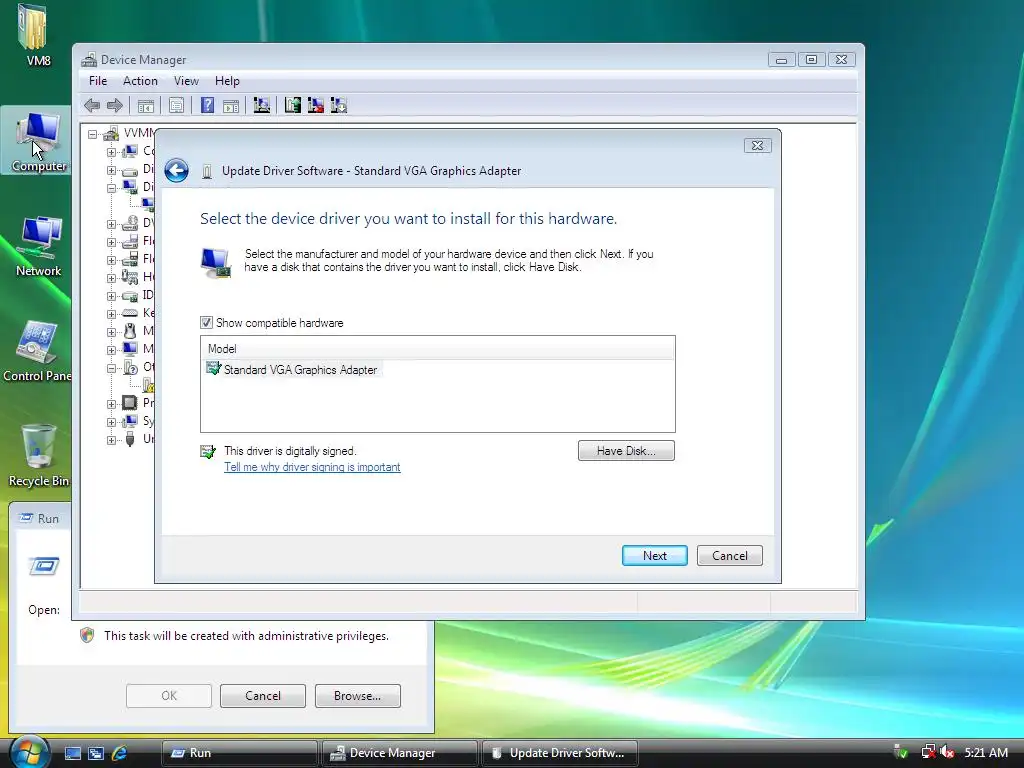
Task: Click Next in the driver wizard
Action: click(654, 556)
